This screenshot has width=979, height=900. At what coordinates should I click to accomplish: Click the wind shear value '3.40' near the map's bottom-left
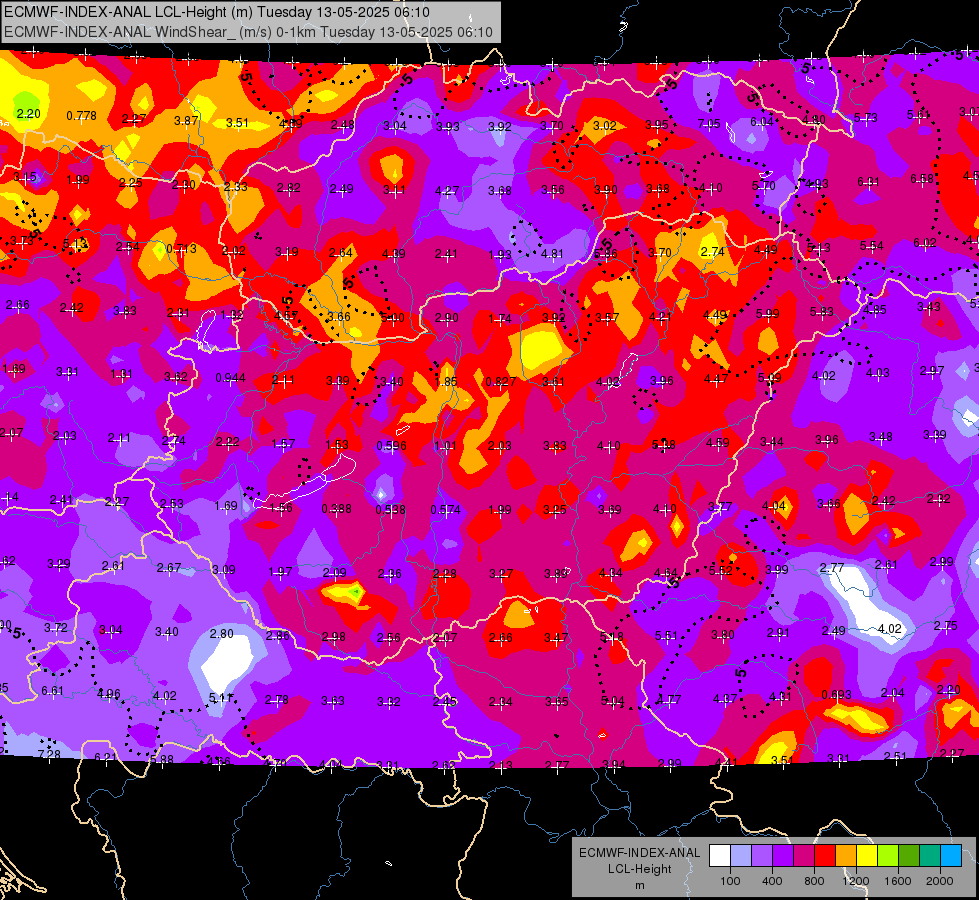click(167, 632)
